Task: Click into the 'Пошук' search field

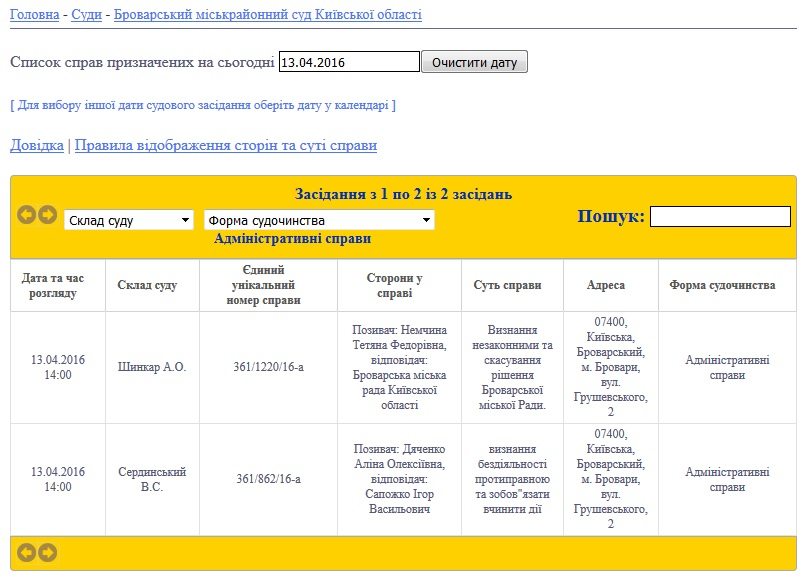Action: click(x=720, y=216)
